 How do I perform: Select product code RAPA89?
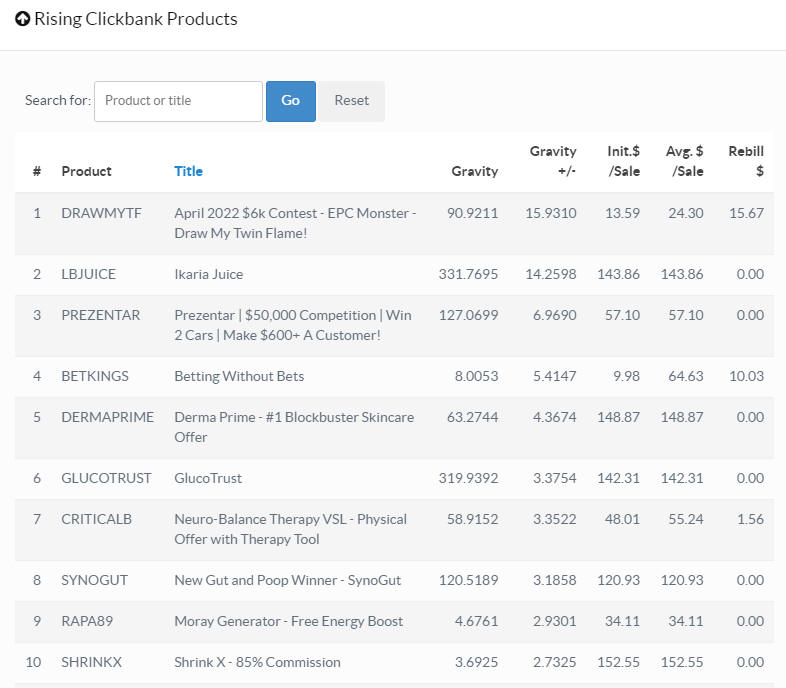pyautogui.click(x=87, y=621)
